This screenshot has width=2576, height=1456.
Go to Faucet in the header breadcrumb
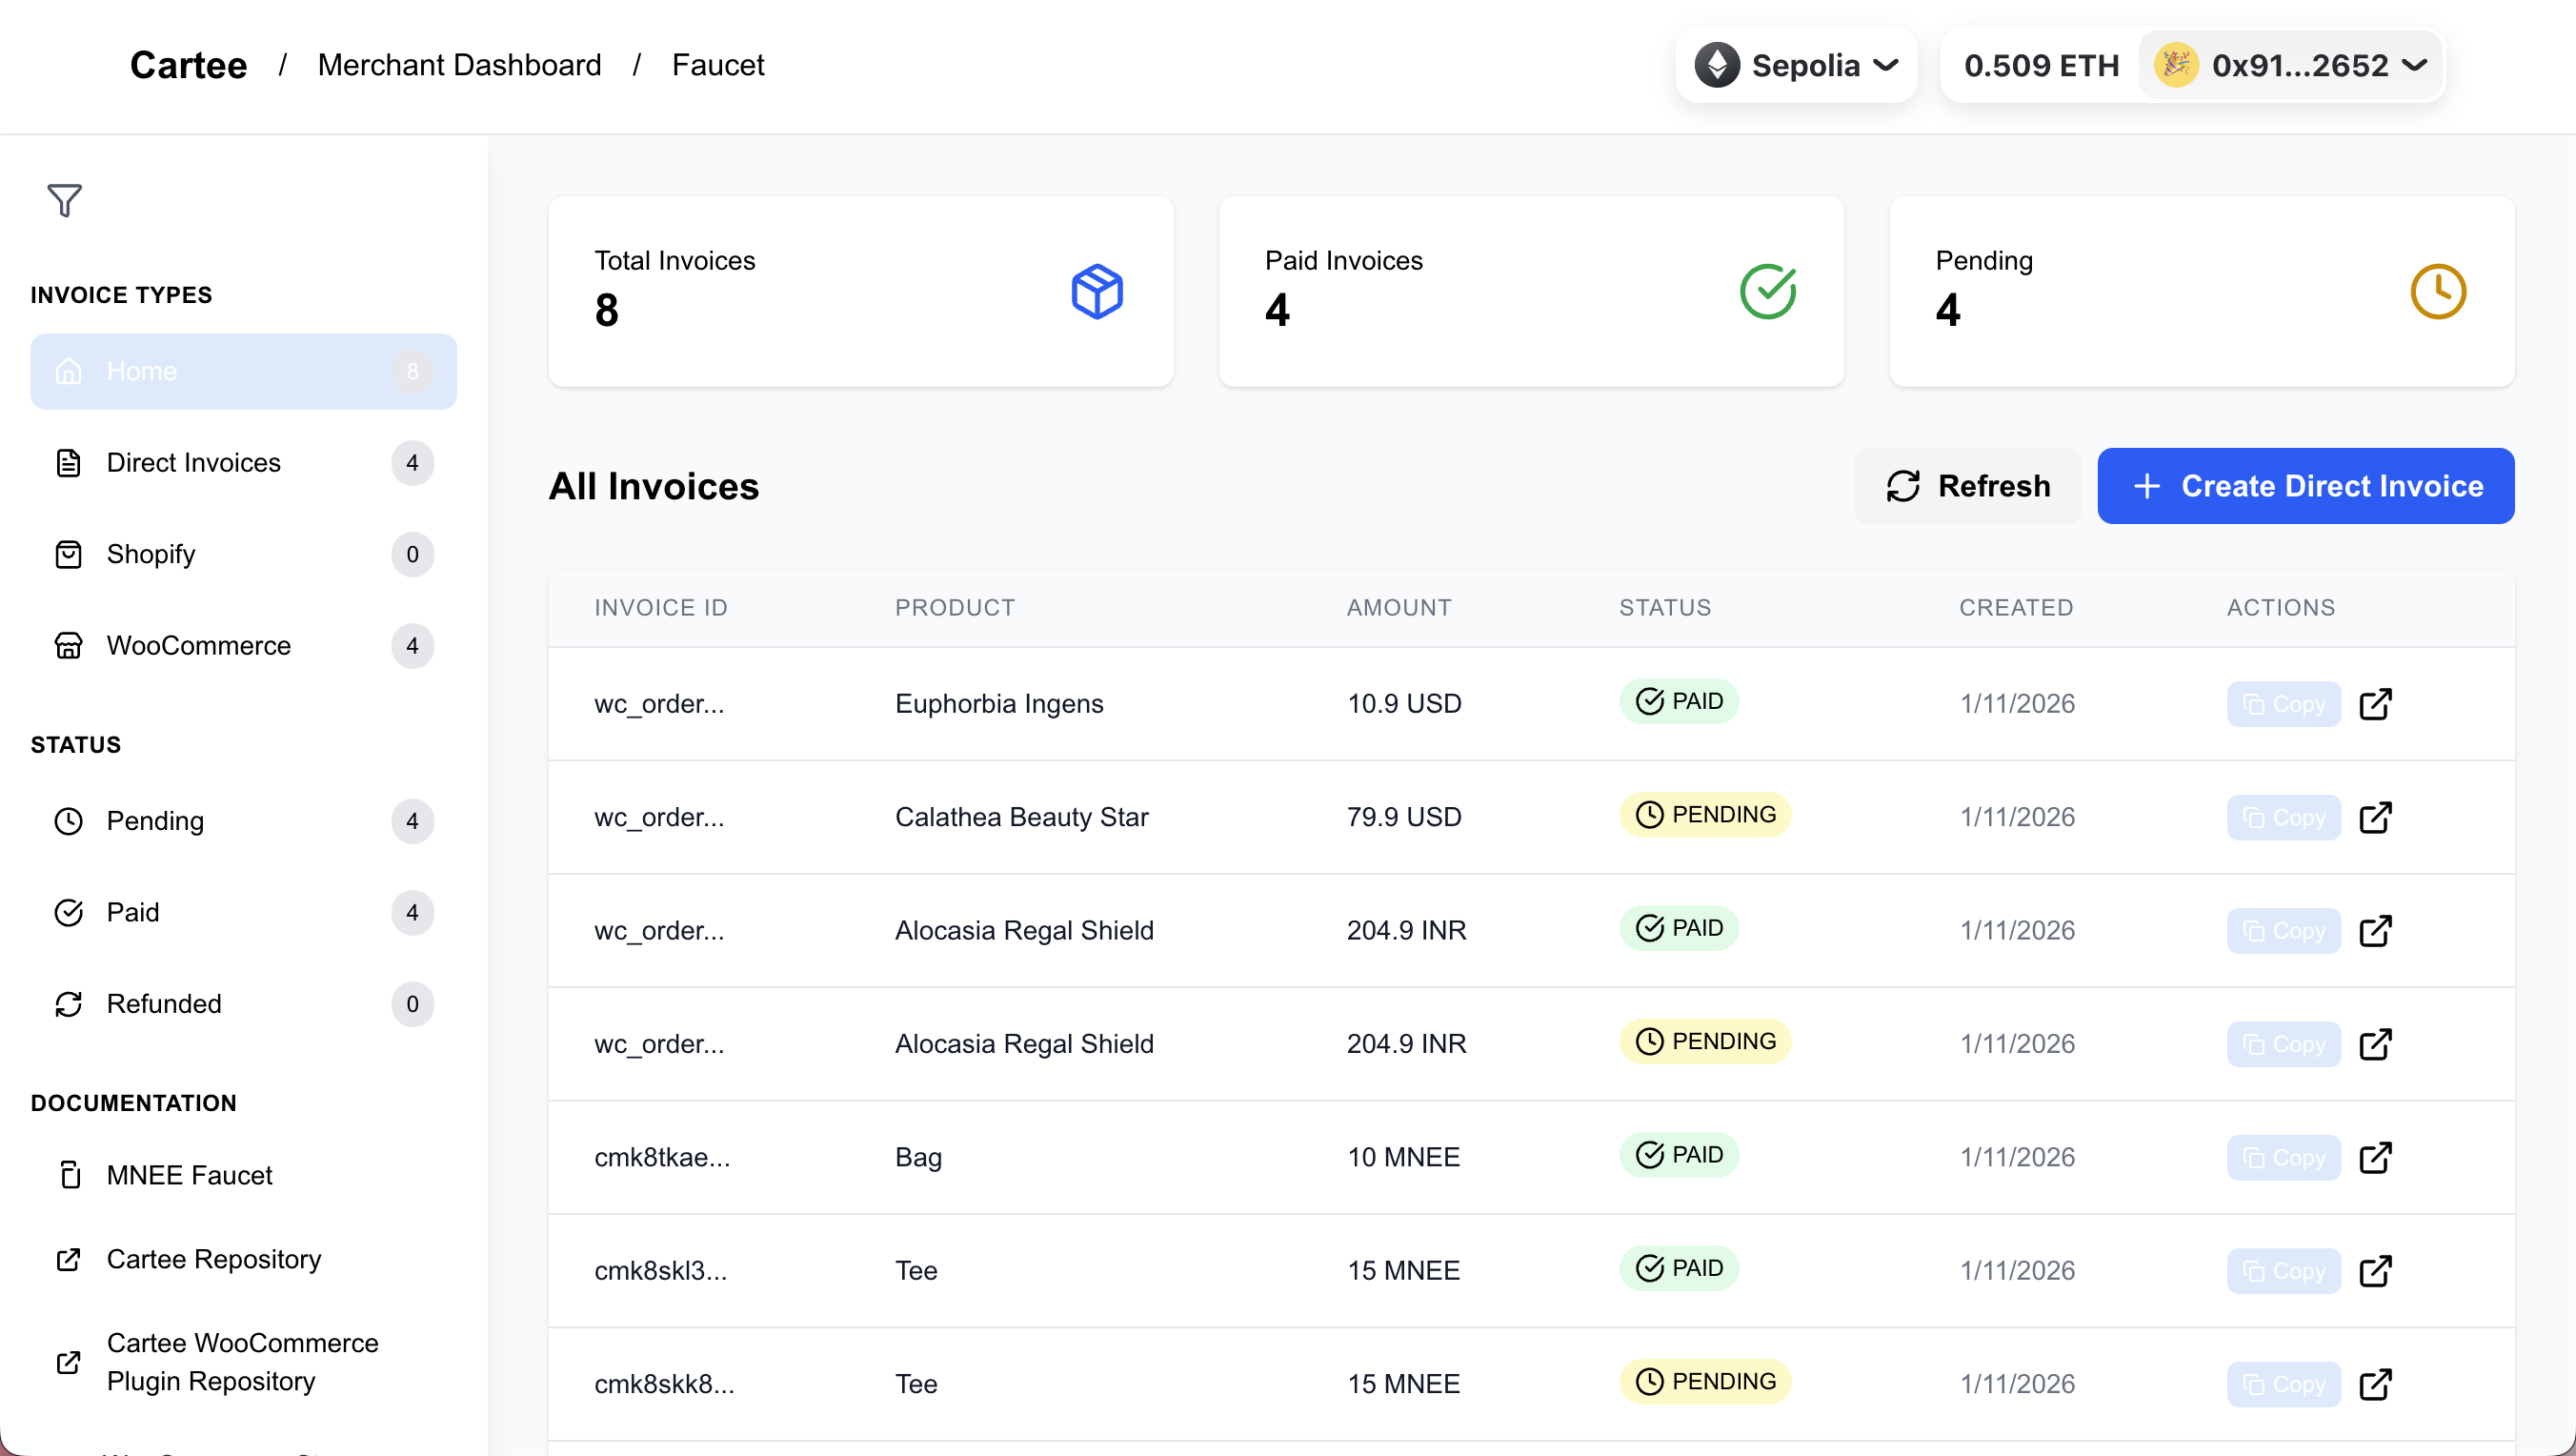pyautogui.click(x=717, y=66)
